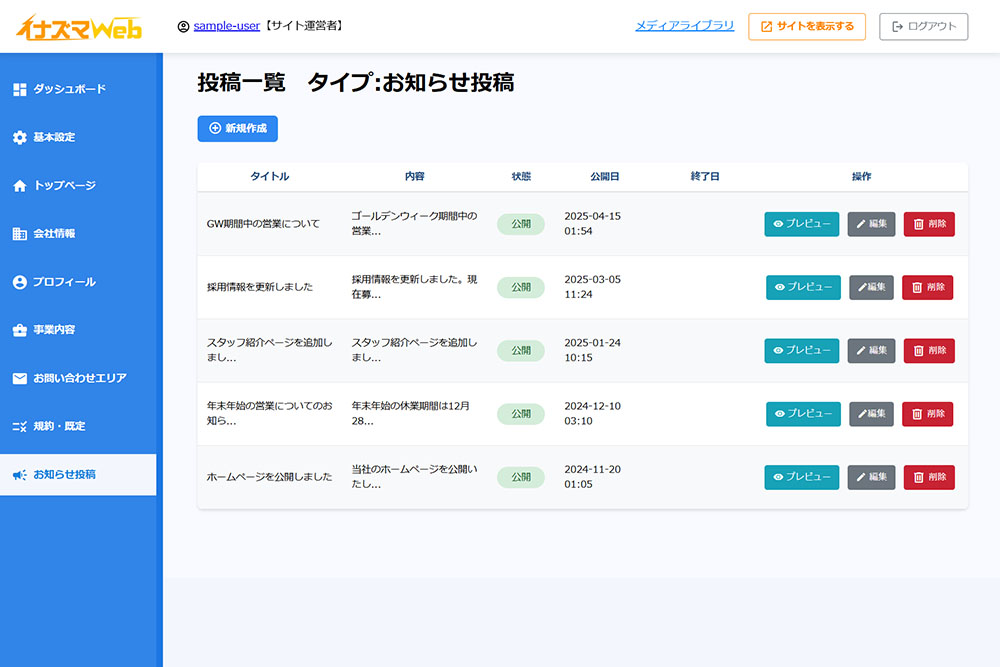Screen dimensions: 1000x667
Task: Preview the スタッフ紹介ページ post
Action: coord(802,350)
